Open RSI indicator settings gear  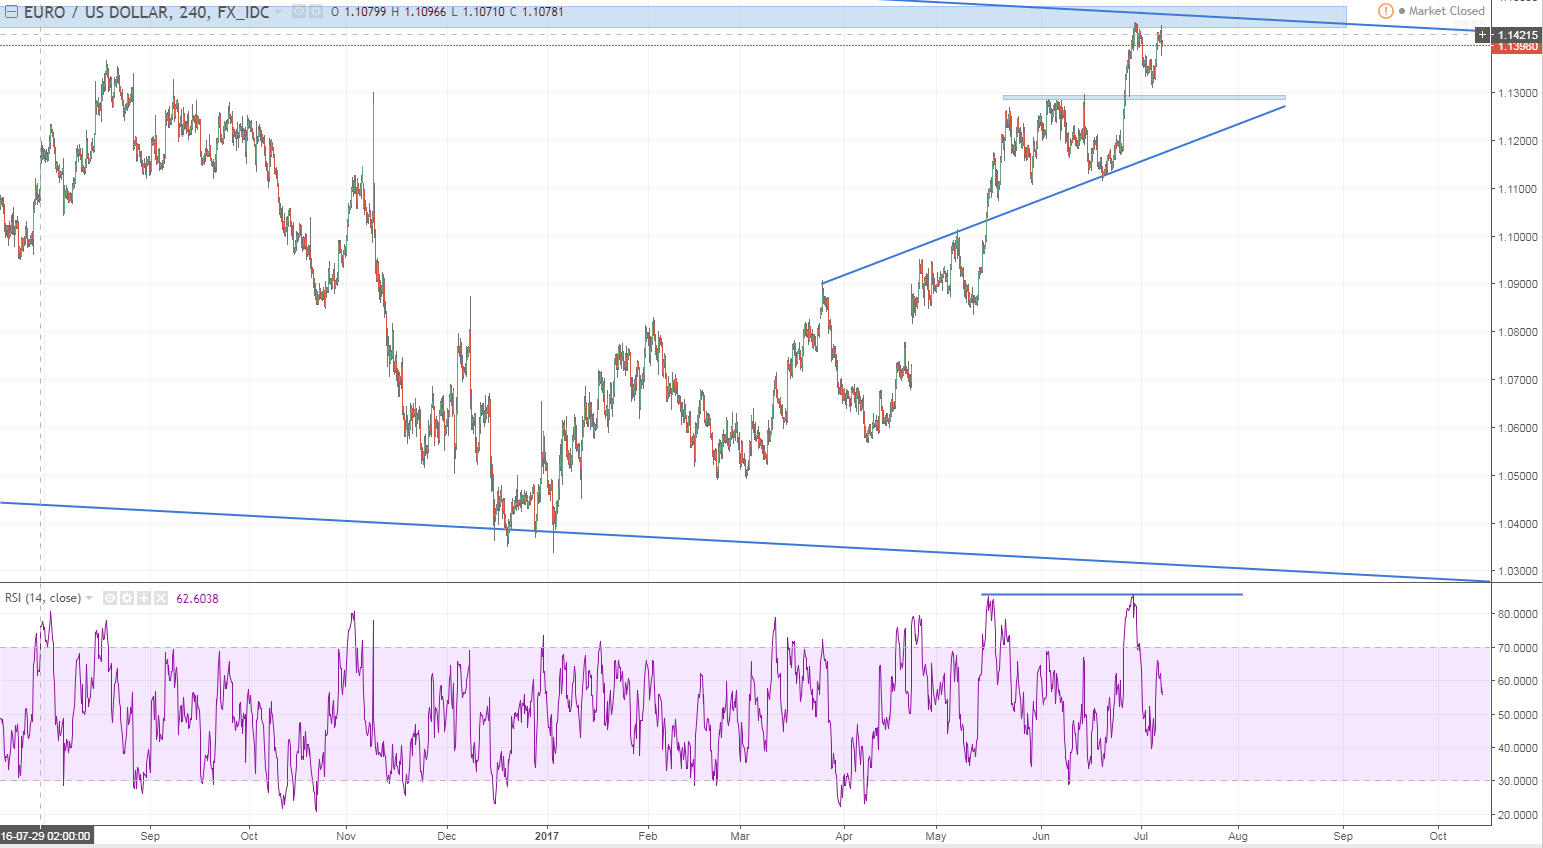point(127,598)
